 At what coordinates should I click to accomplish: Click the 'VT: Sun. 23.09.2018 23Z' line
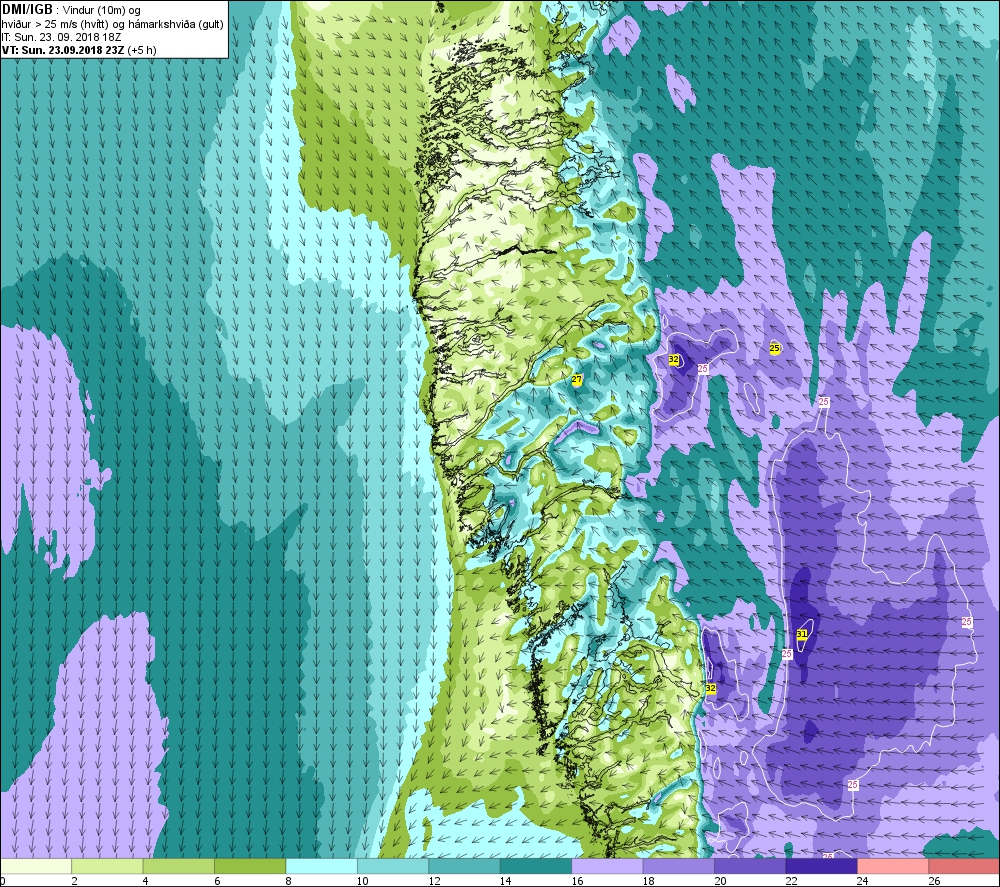pyautogui.click(x=64, y=50)
